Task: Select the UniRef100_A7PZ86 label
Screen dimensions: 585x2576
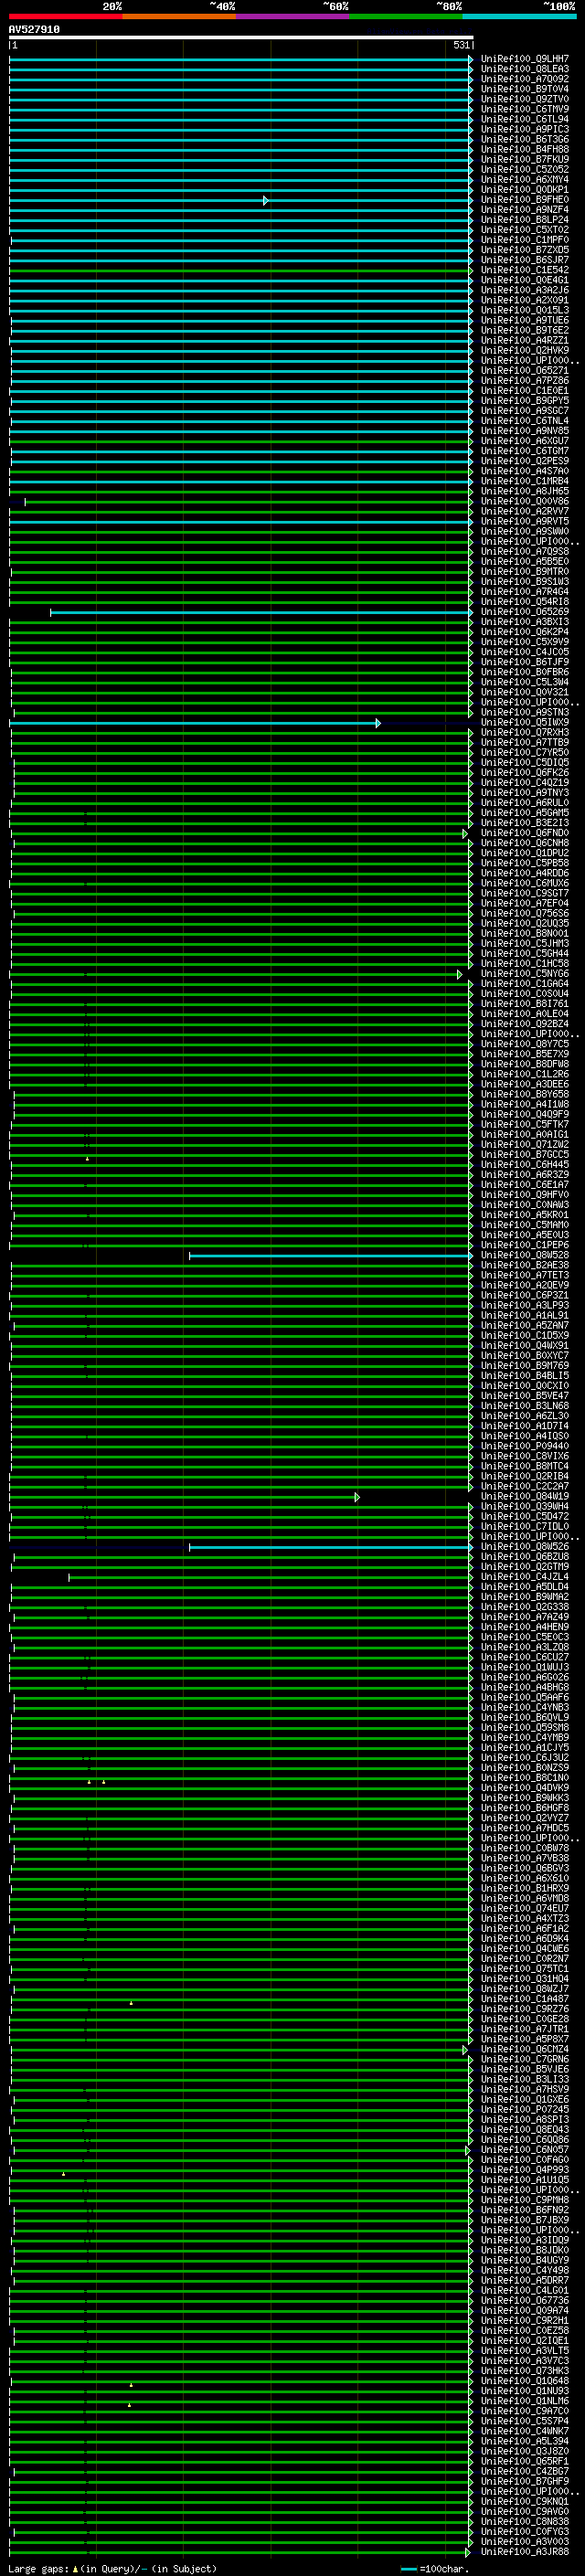Action: coord(525,380)
